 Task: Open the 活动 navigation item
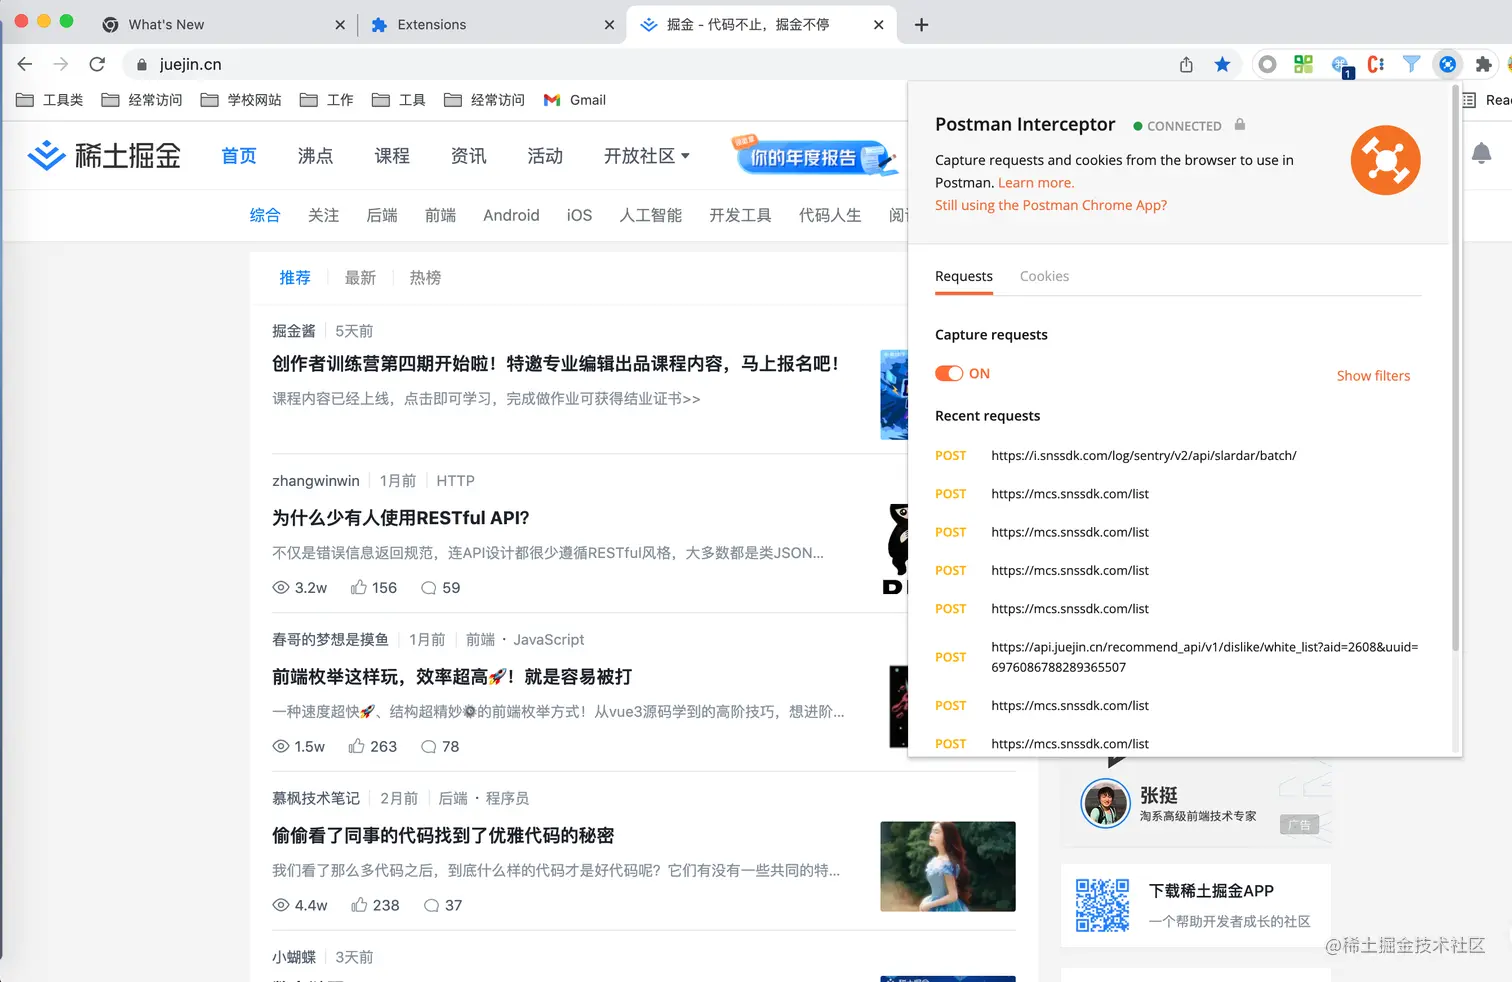tap(545, 156)
